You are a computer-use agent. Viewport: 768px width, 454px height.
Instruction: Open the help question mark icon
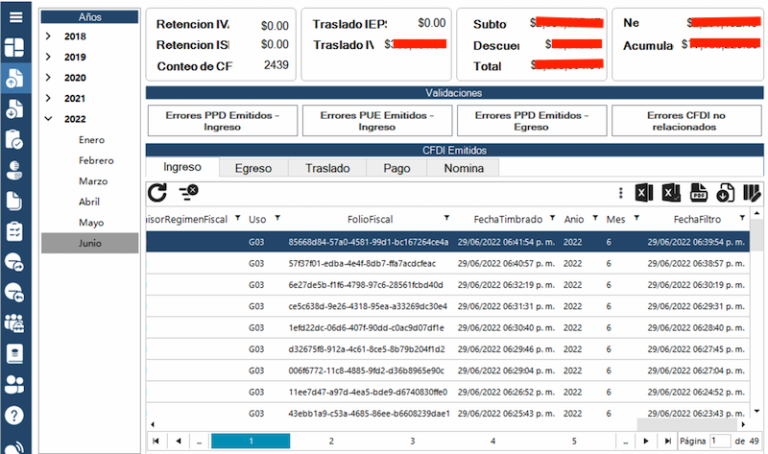pyautogui.click(x=15, y=413)
